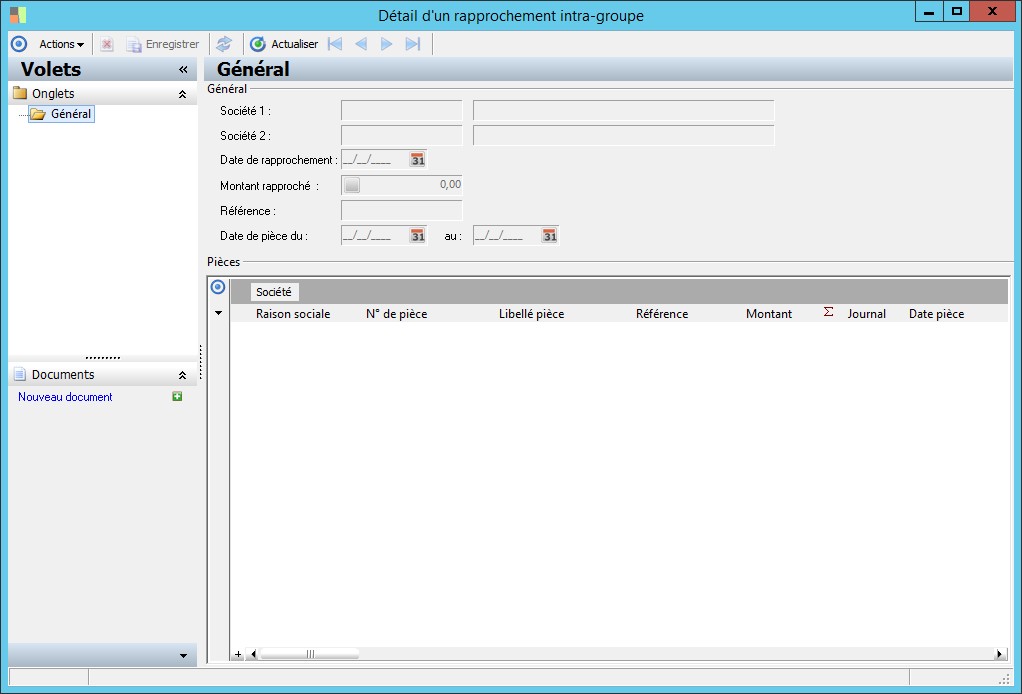This screenshot has height=694, width=1022.
Task: Go to previous record arrow
Action: pos(361,44)
